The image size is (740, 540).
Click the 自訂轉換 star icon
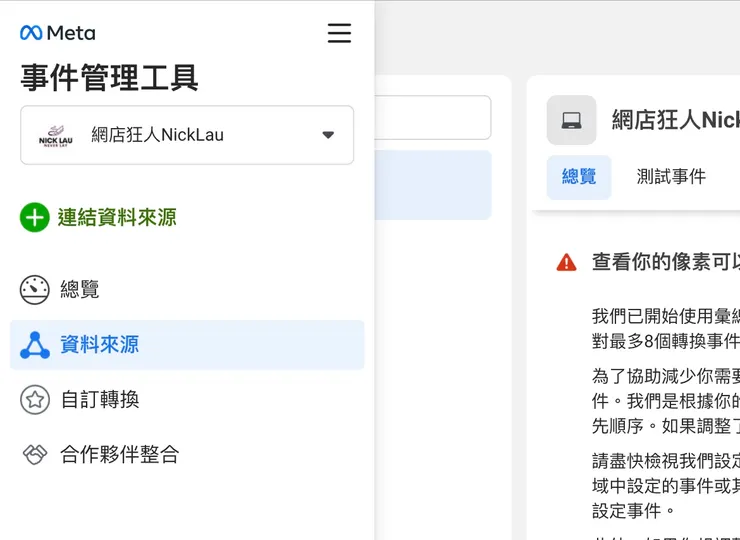click(34, 400)
